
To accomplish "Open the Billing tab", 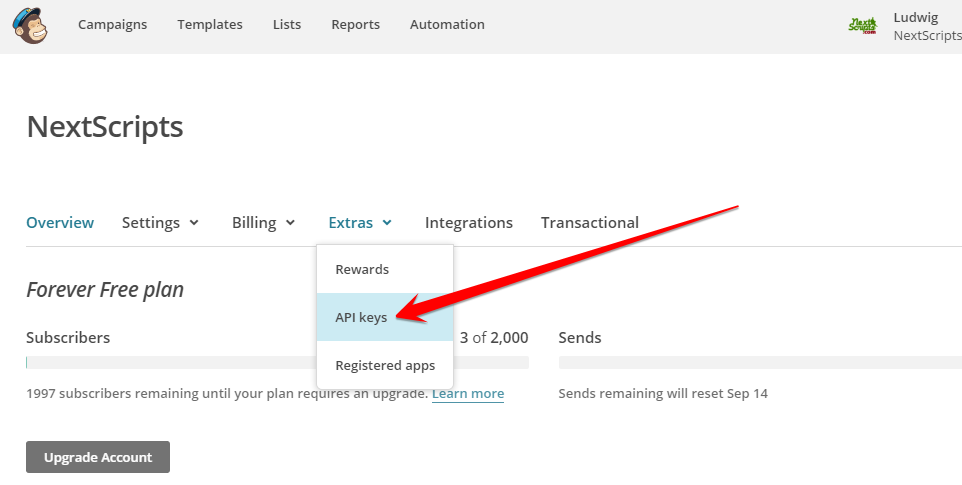I will 254,223.
